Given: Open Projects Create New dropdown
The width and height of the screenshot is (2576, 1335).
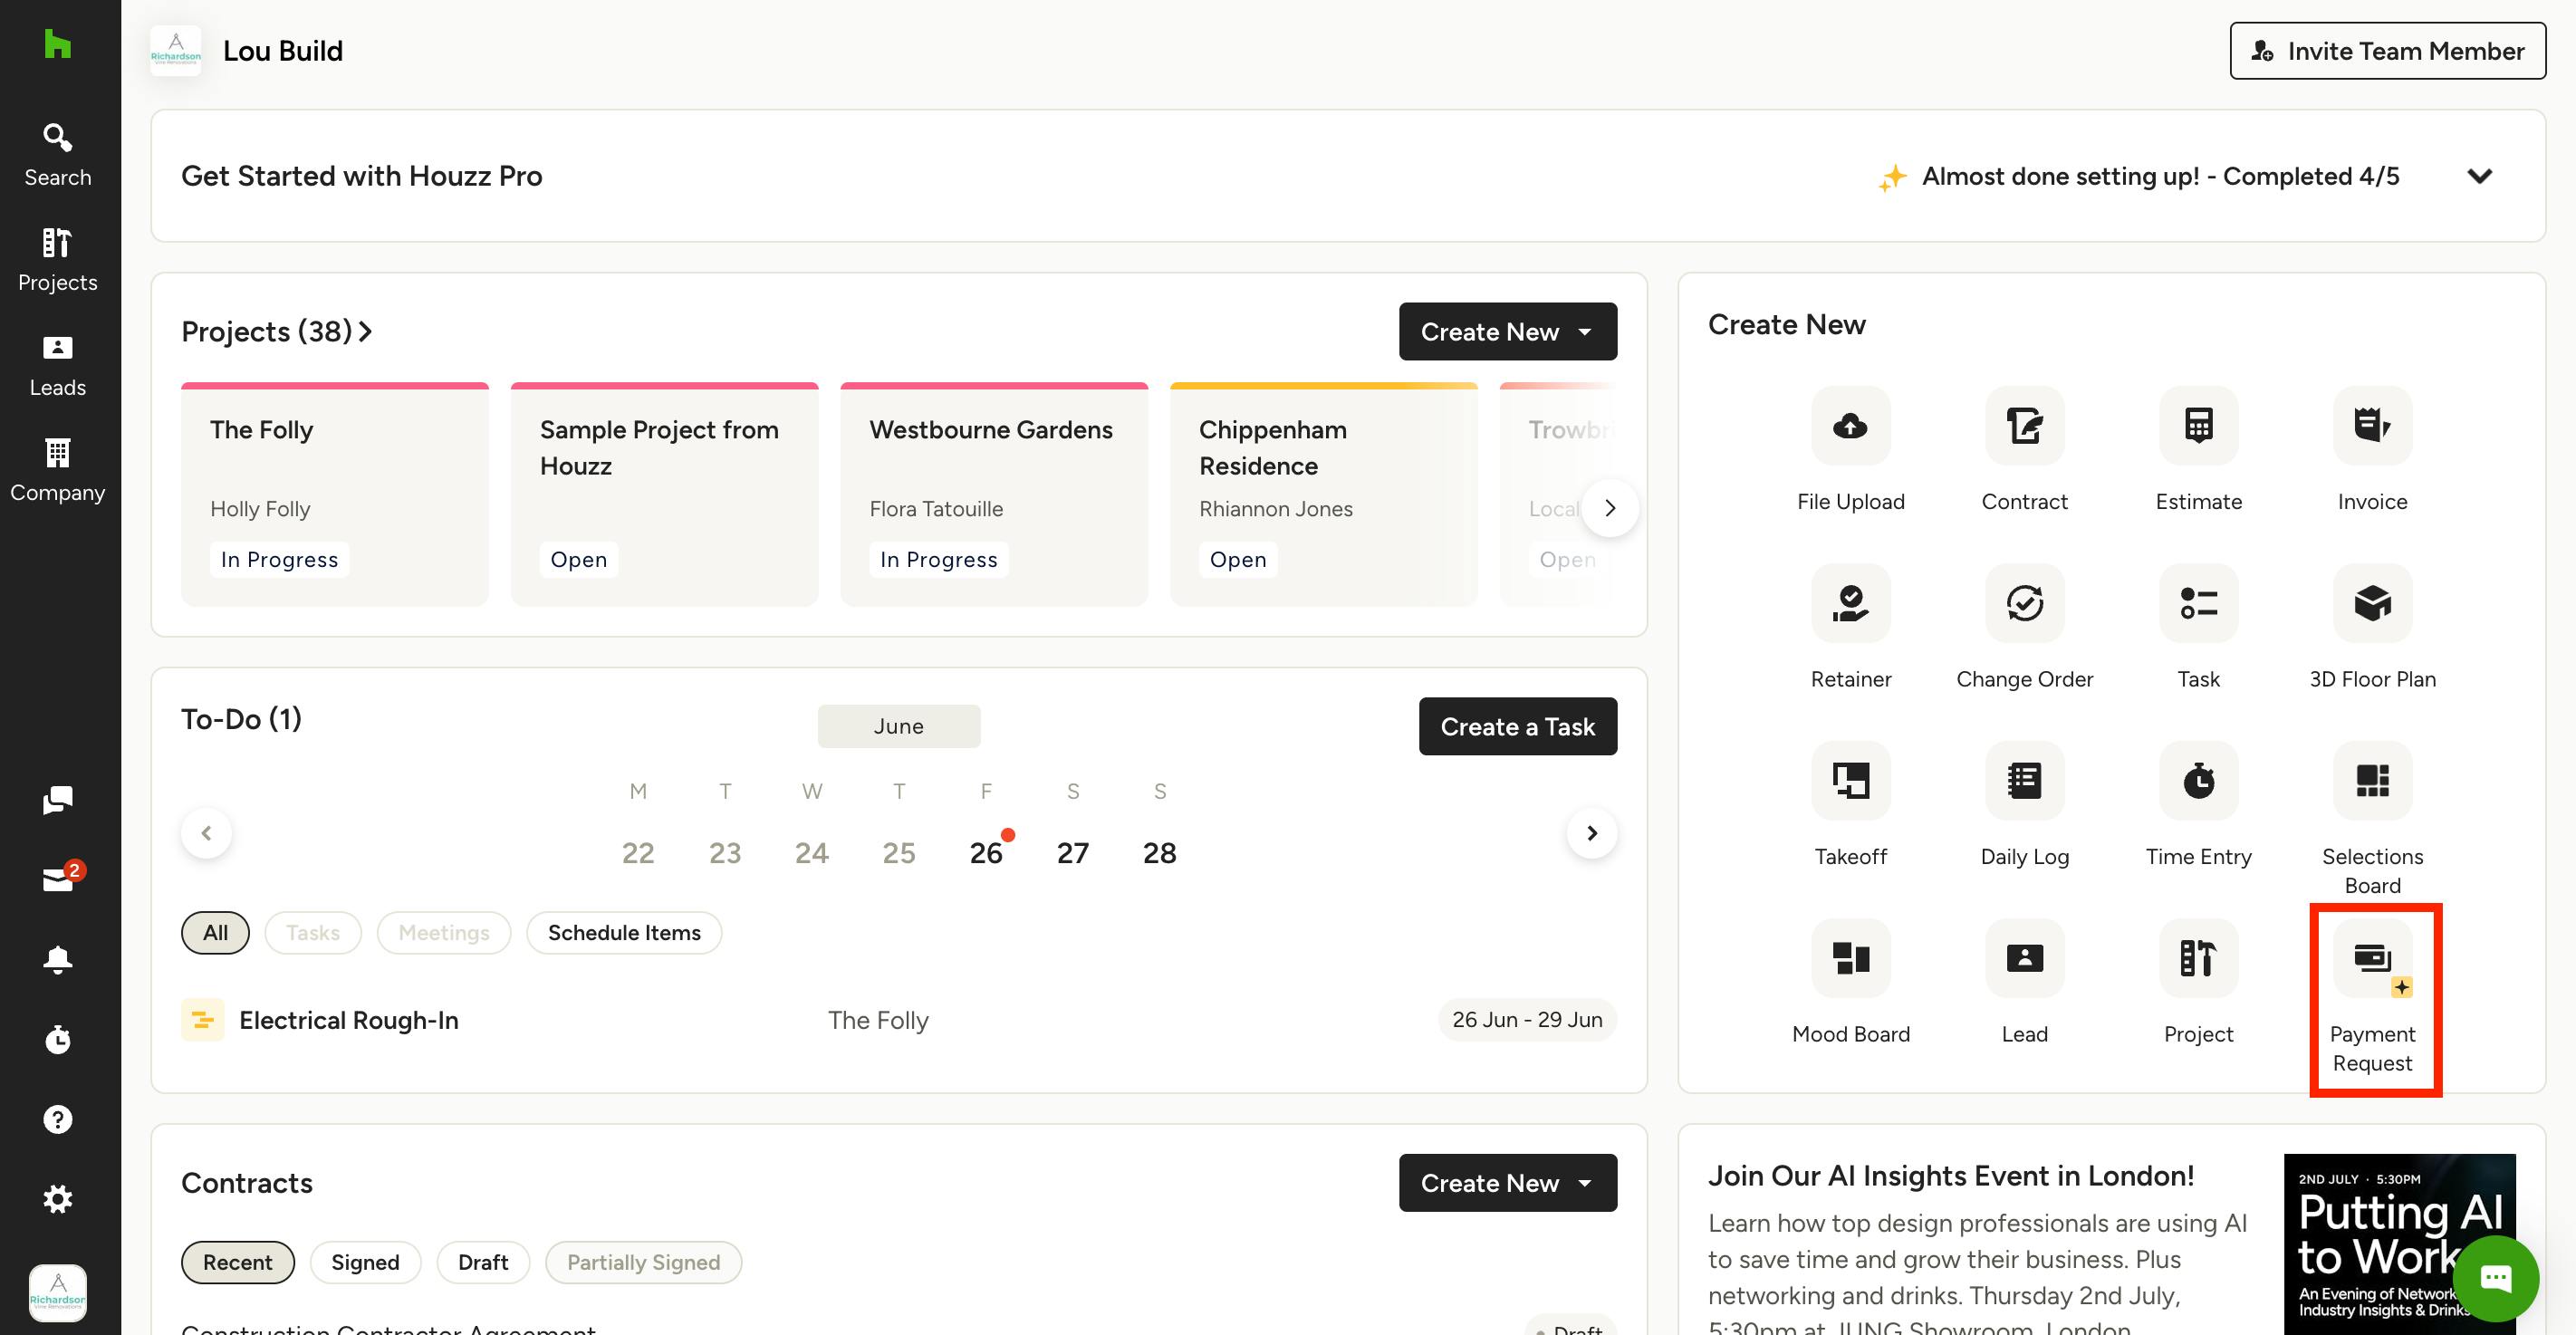Looking at the screenshot, I should (1507, 331).
